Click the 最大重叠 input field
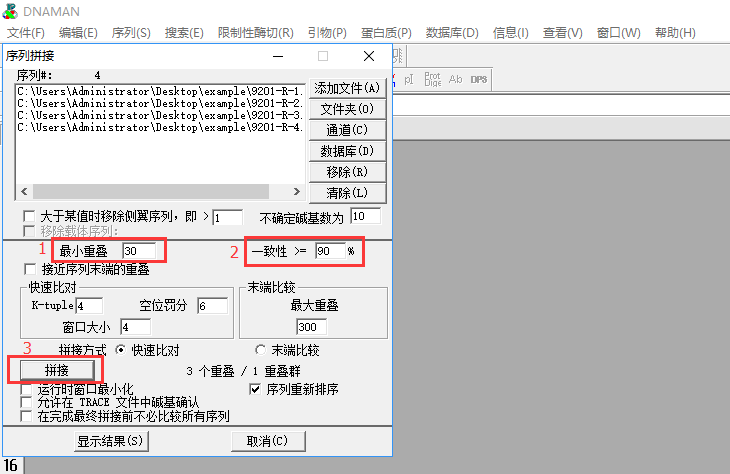Viewport: 730px width, 474px height. (311, 327)
